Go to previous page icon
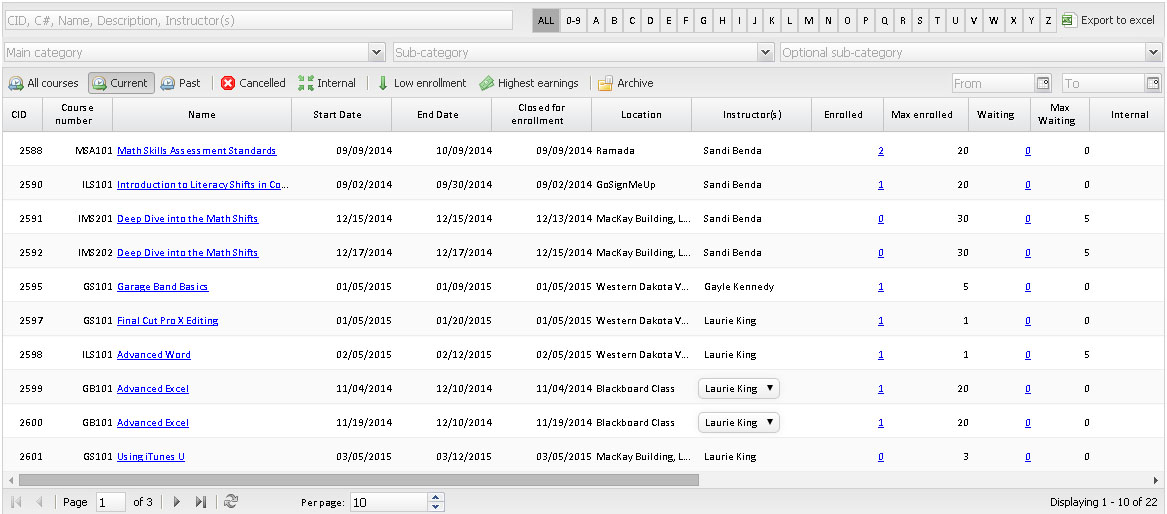This screenshot has width=1167, height=514. (x=39, y=502)
